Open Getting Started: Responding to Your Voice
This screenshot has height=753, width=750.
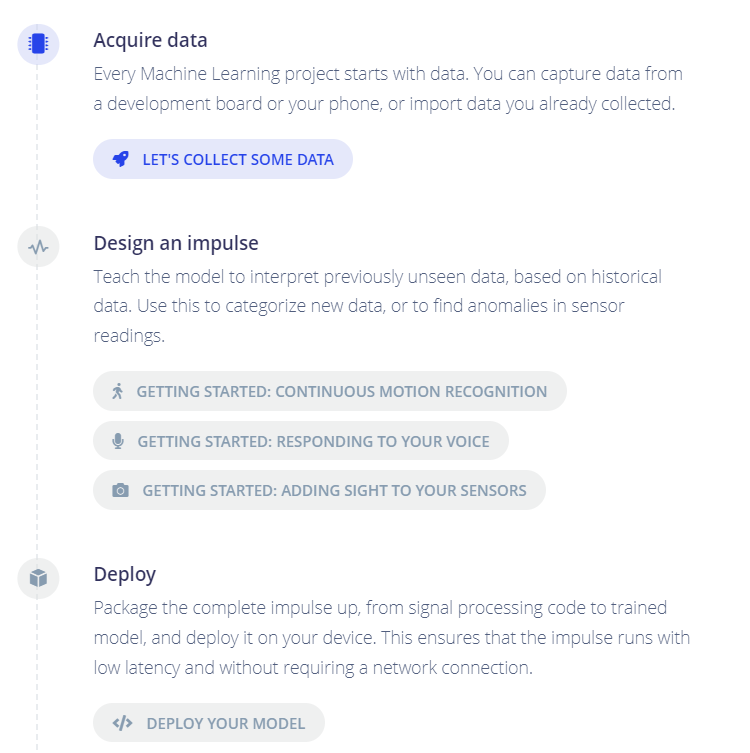coord(301,441)
